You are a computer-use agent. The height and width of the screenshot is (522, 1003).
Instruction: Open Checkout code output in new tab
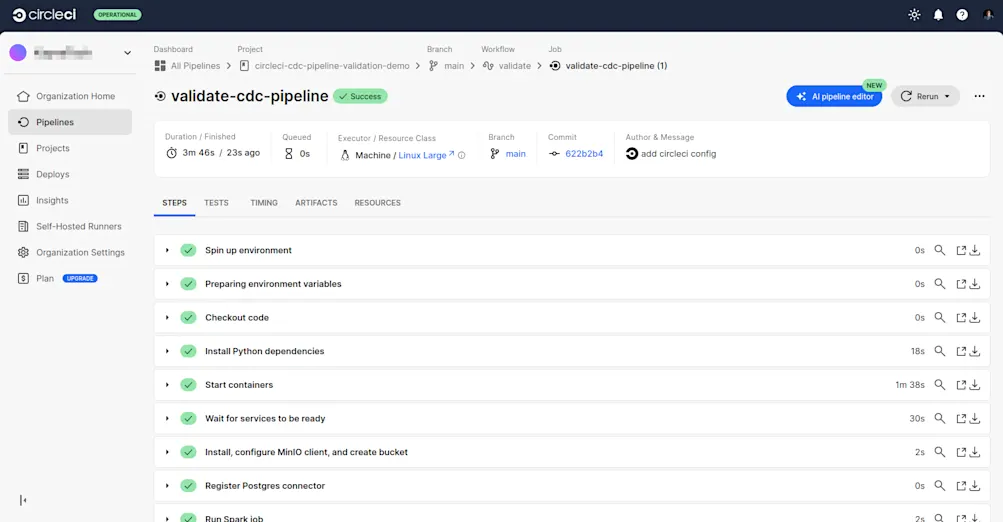[961, 317]
